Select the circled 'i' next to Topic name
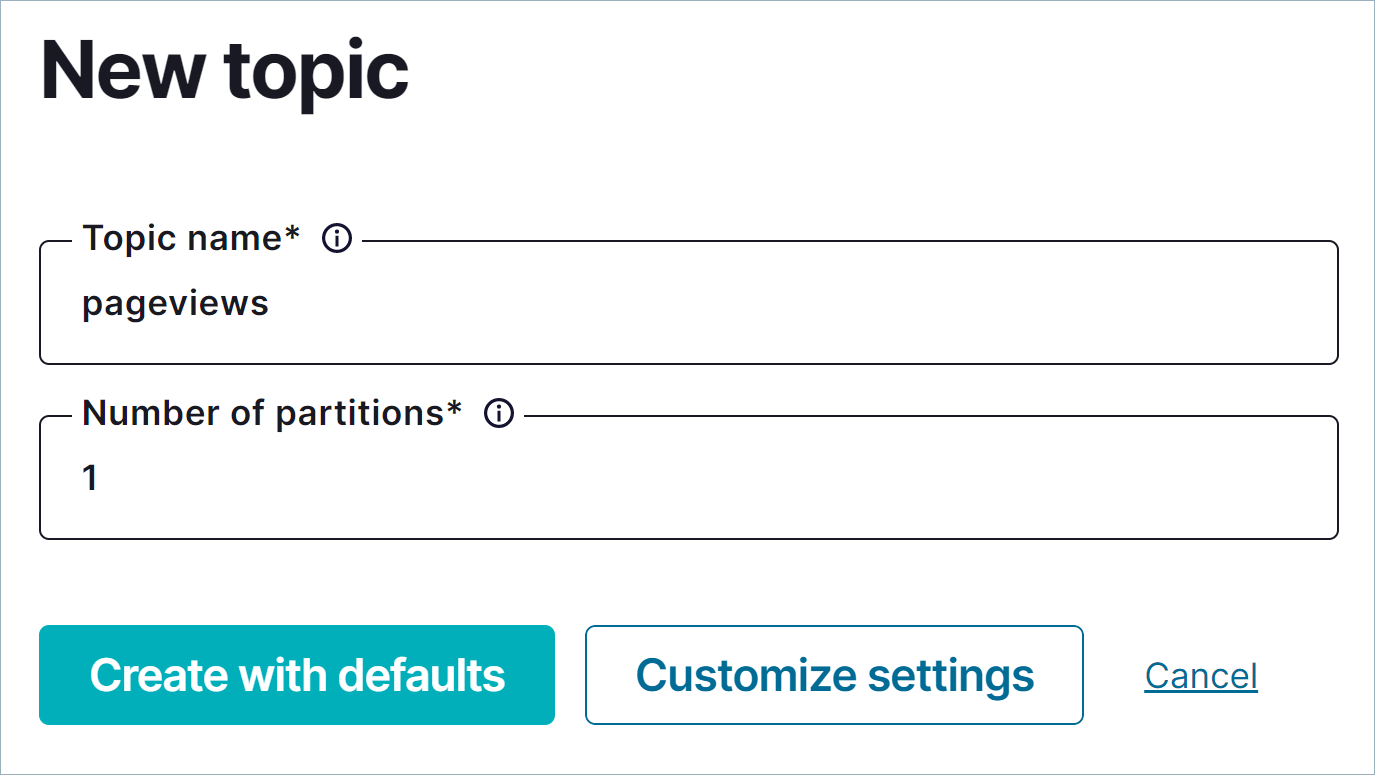Image resolution: width=1375 pixels, height=775 pixels. click(337, 239)
